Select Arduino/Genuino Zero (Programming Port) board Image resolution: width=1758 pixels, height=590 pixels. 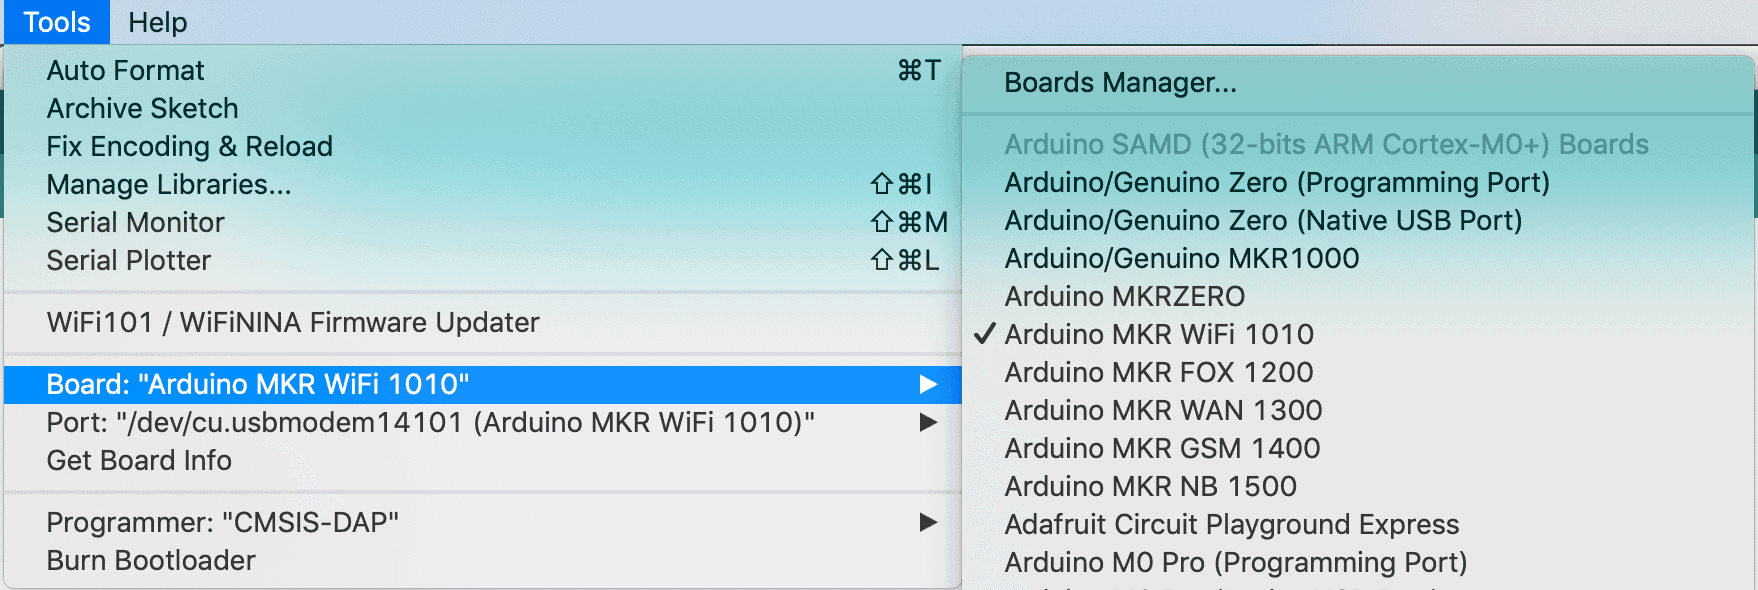(x=1276, y=182)
